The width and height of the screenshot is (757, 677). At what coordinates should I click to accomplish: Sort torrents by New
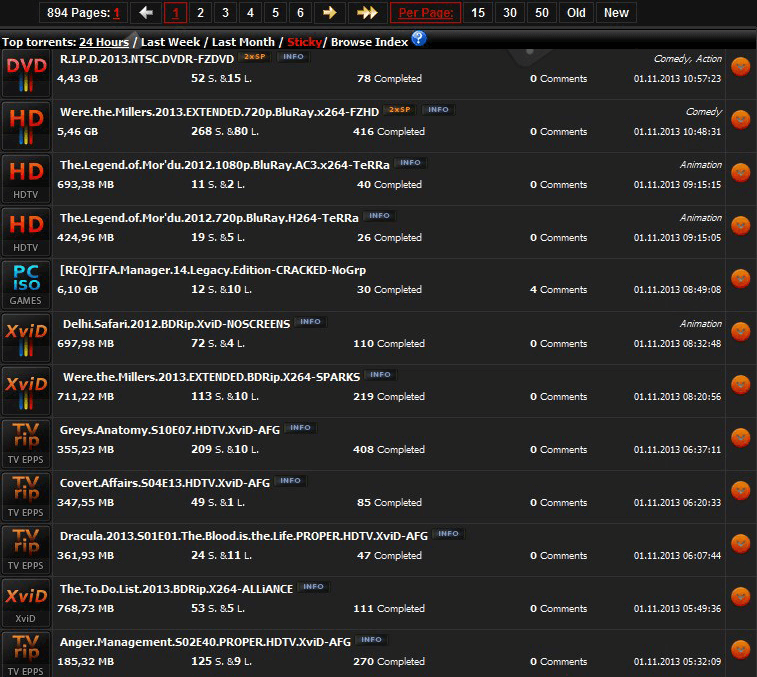coord(617,13)
